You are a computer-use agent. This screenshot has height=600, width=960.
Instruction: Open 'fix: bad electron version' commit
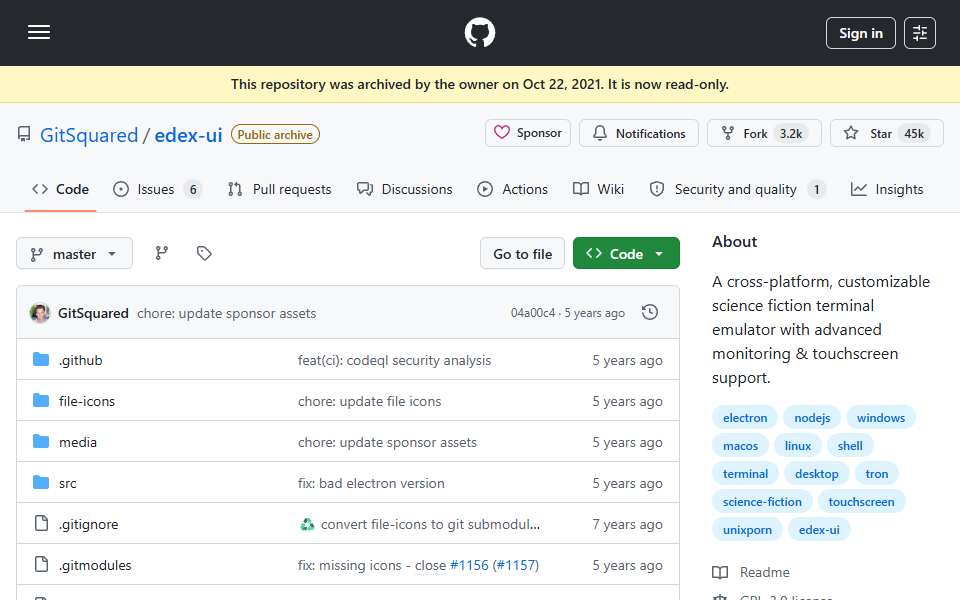pyautogui.click(x=371, y=483)
